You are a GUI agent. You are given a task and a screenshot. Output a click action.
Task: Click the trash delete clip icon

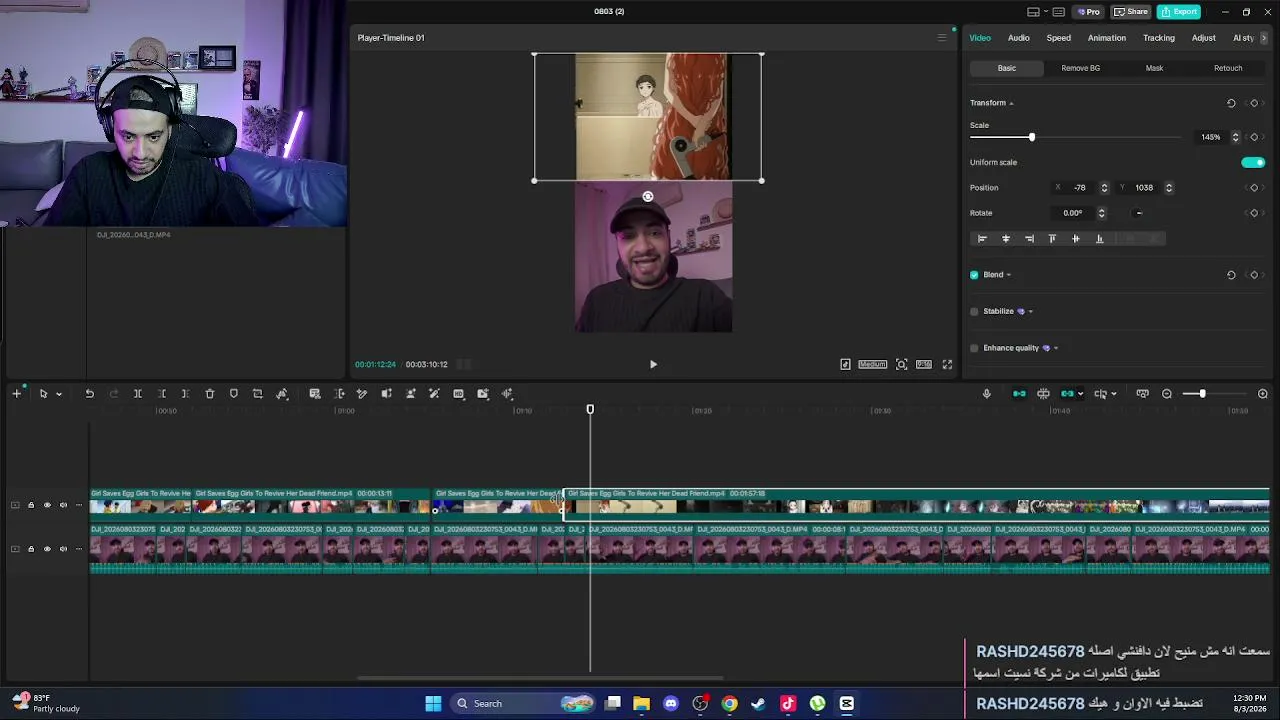tap(210, 394)
